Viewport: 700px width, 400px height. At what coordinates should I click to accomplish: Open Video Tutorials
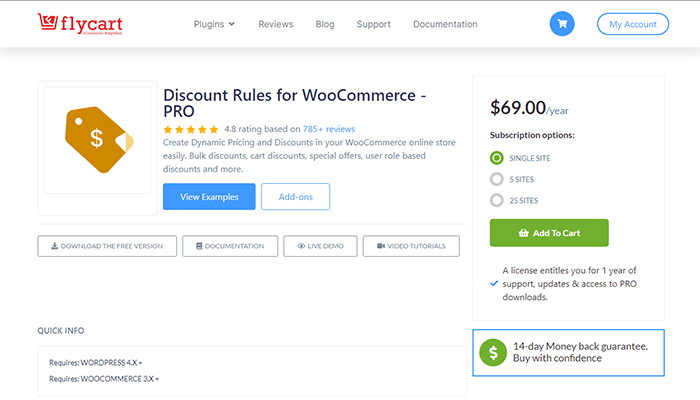[x=411, y=246]
